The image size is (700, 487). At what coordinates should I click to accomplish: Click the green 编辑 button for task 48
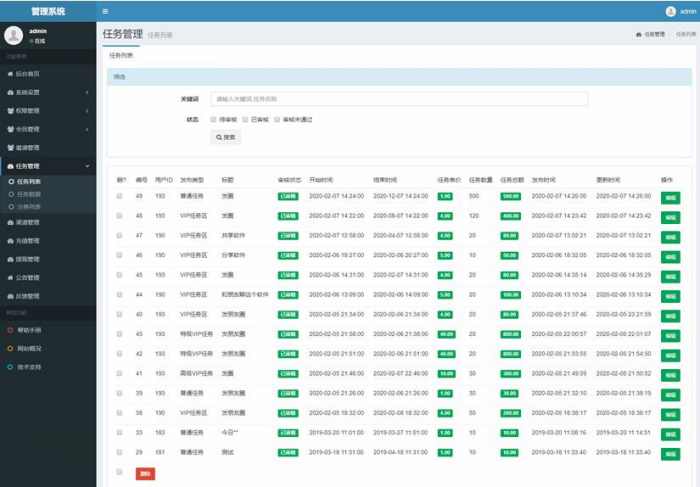(670, 216)
